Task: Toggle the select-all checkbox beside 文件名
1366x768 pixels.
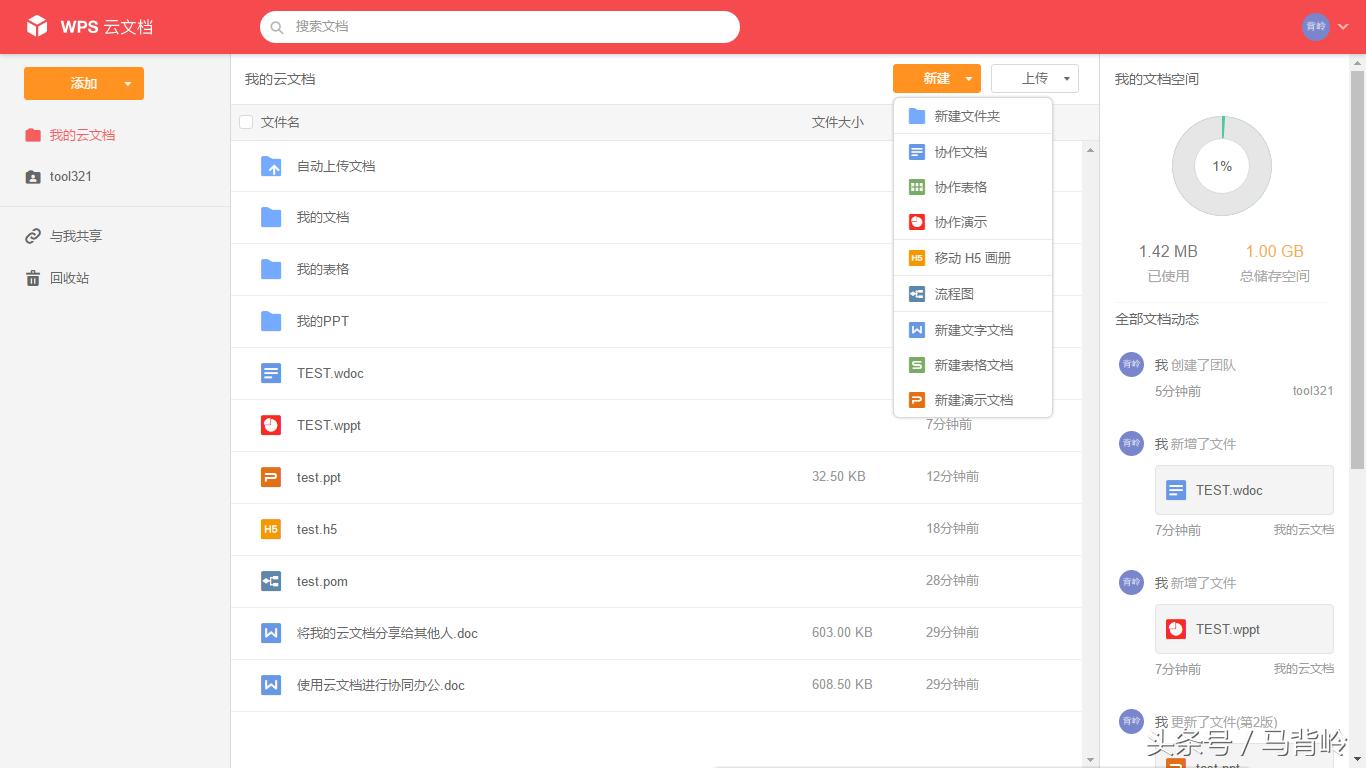Action: tap(246, 122)
